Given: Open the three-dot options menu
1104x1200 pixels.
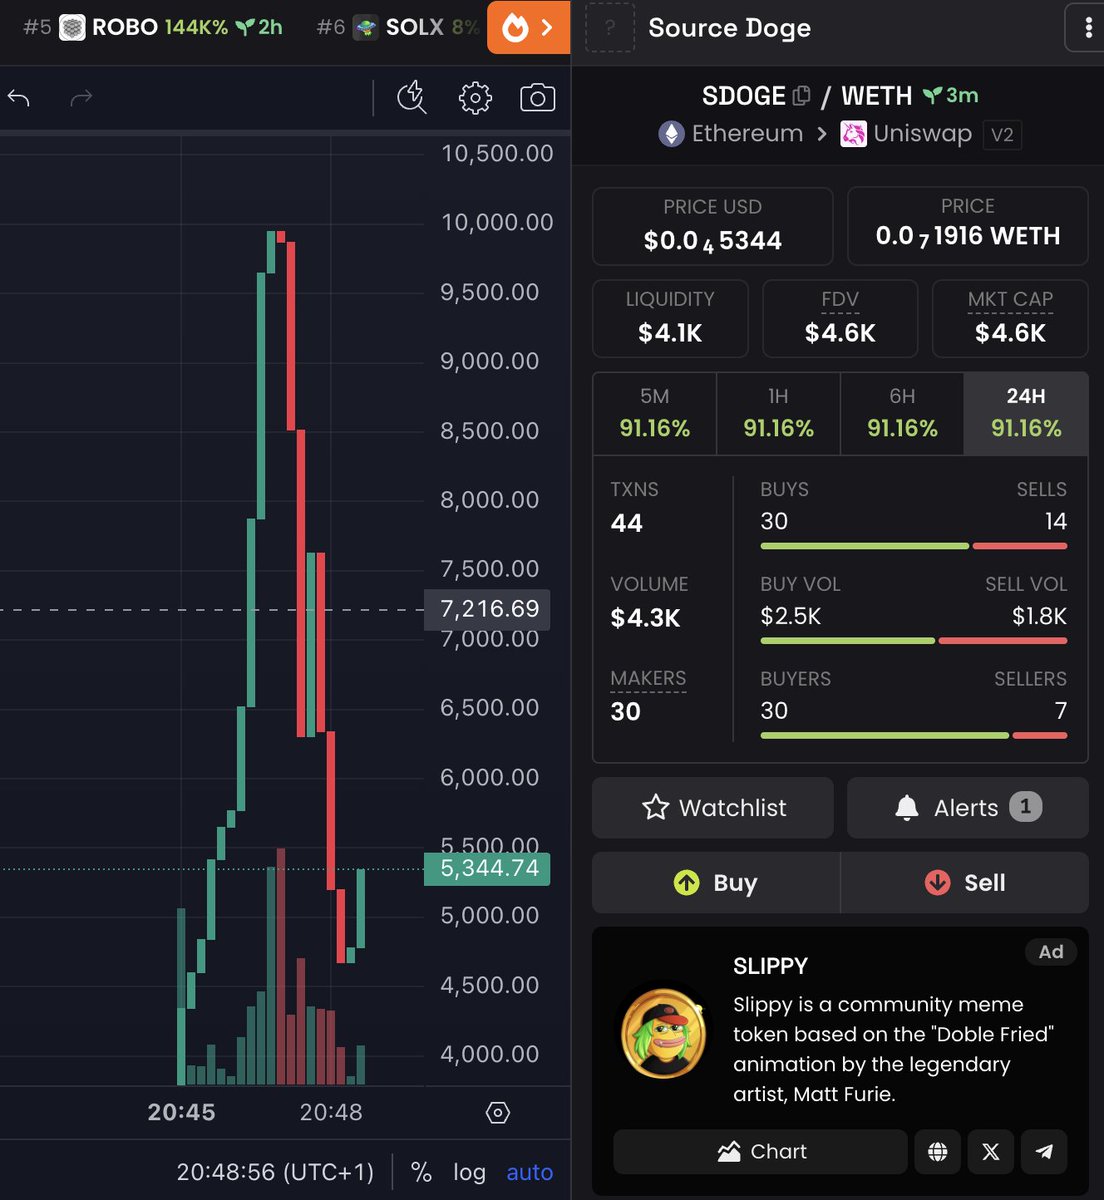Looking at the screenshot, I should tap(1088, 28).
